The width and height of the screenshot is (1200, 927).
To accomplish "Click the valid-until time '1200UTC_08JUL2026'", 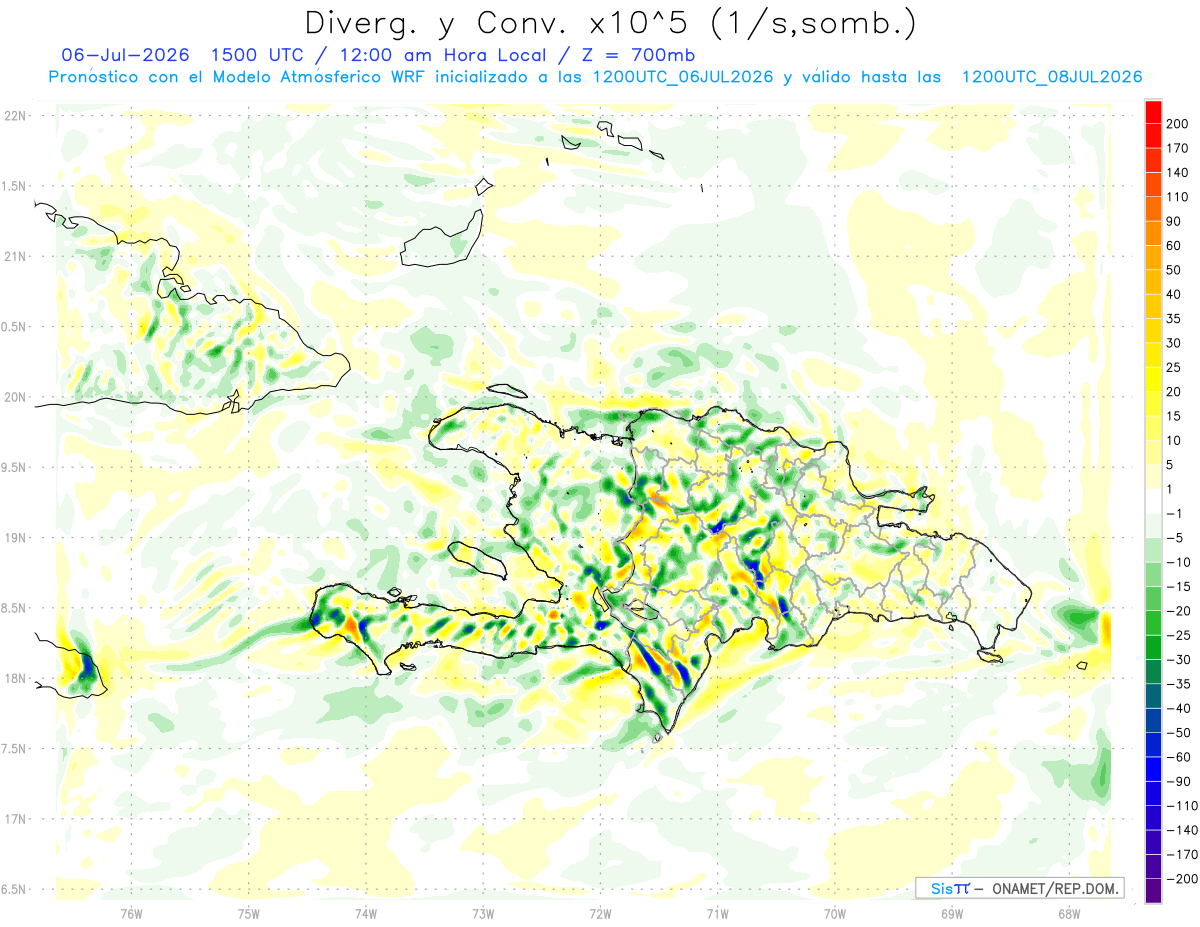I will click(1053, 77).
